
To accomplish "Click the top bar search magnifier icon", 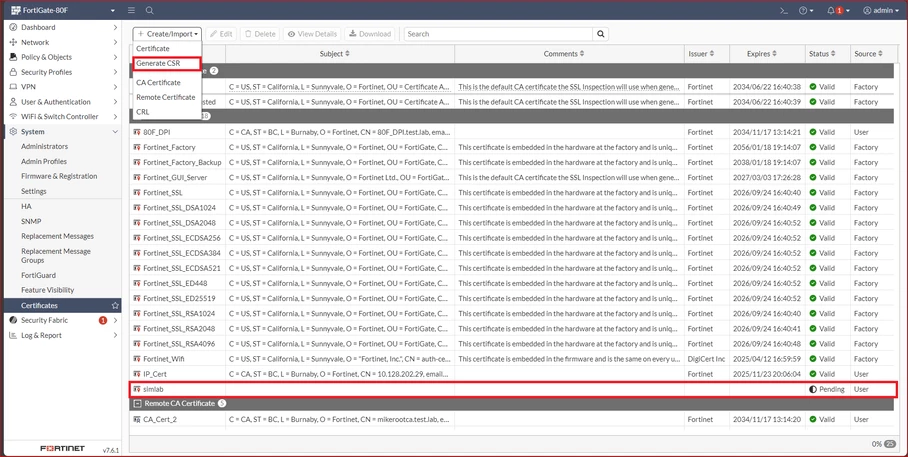I will pos(149,10).
